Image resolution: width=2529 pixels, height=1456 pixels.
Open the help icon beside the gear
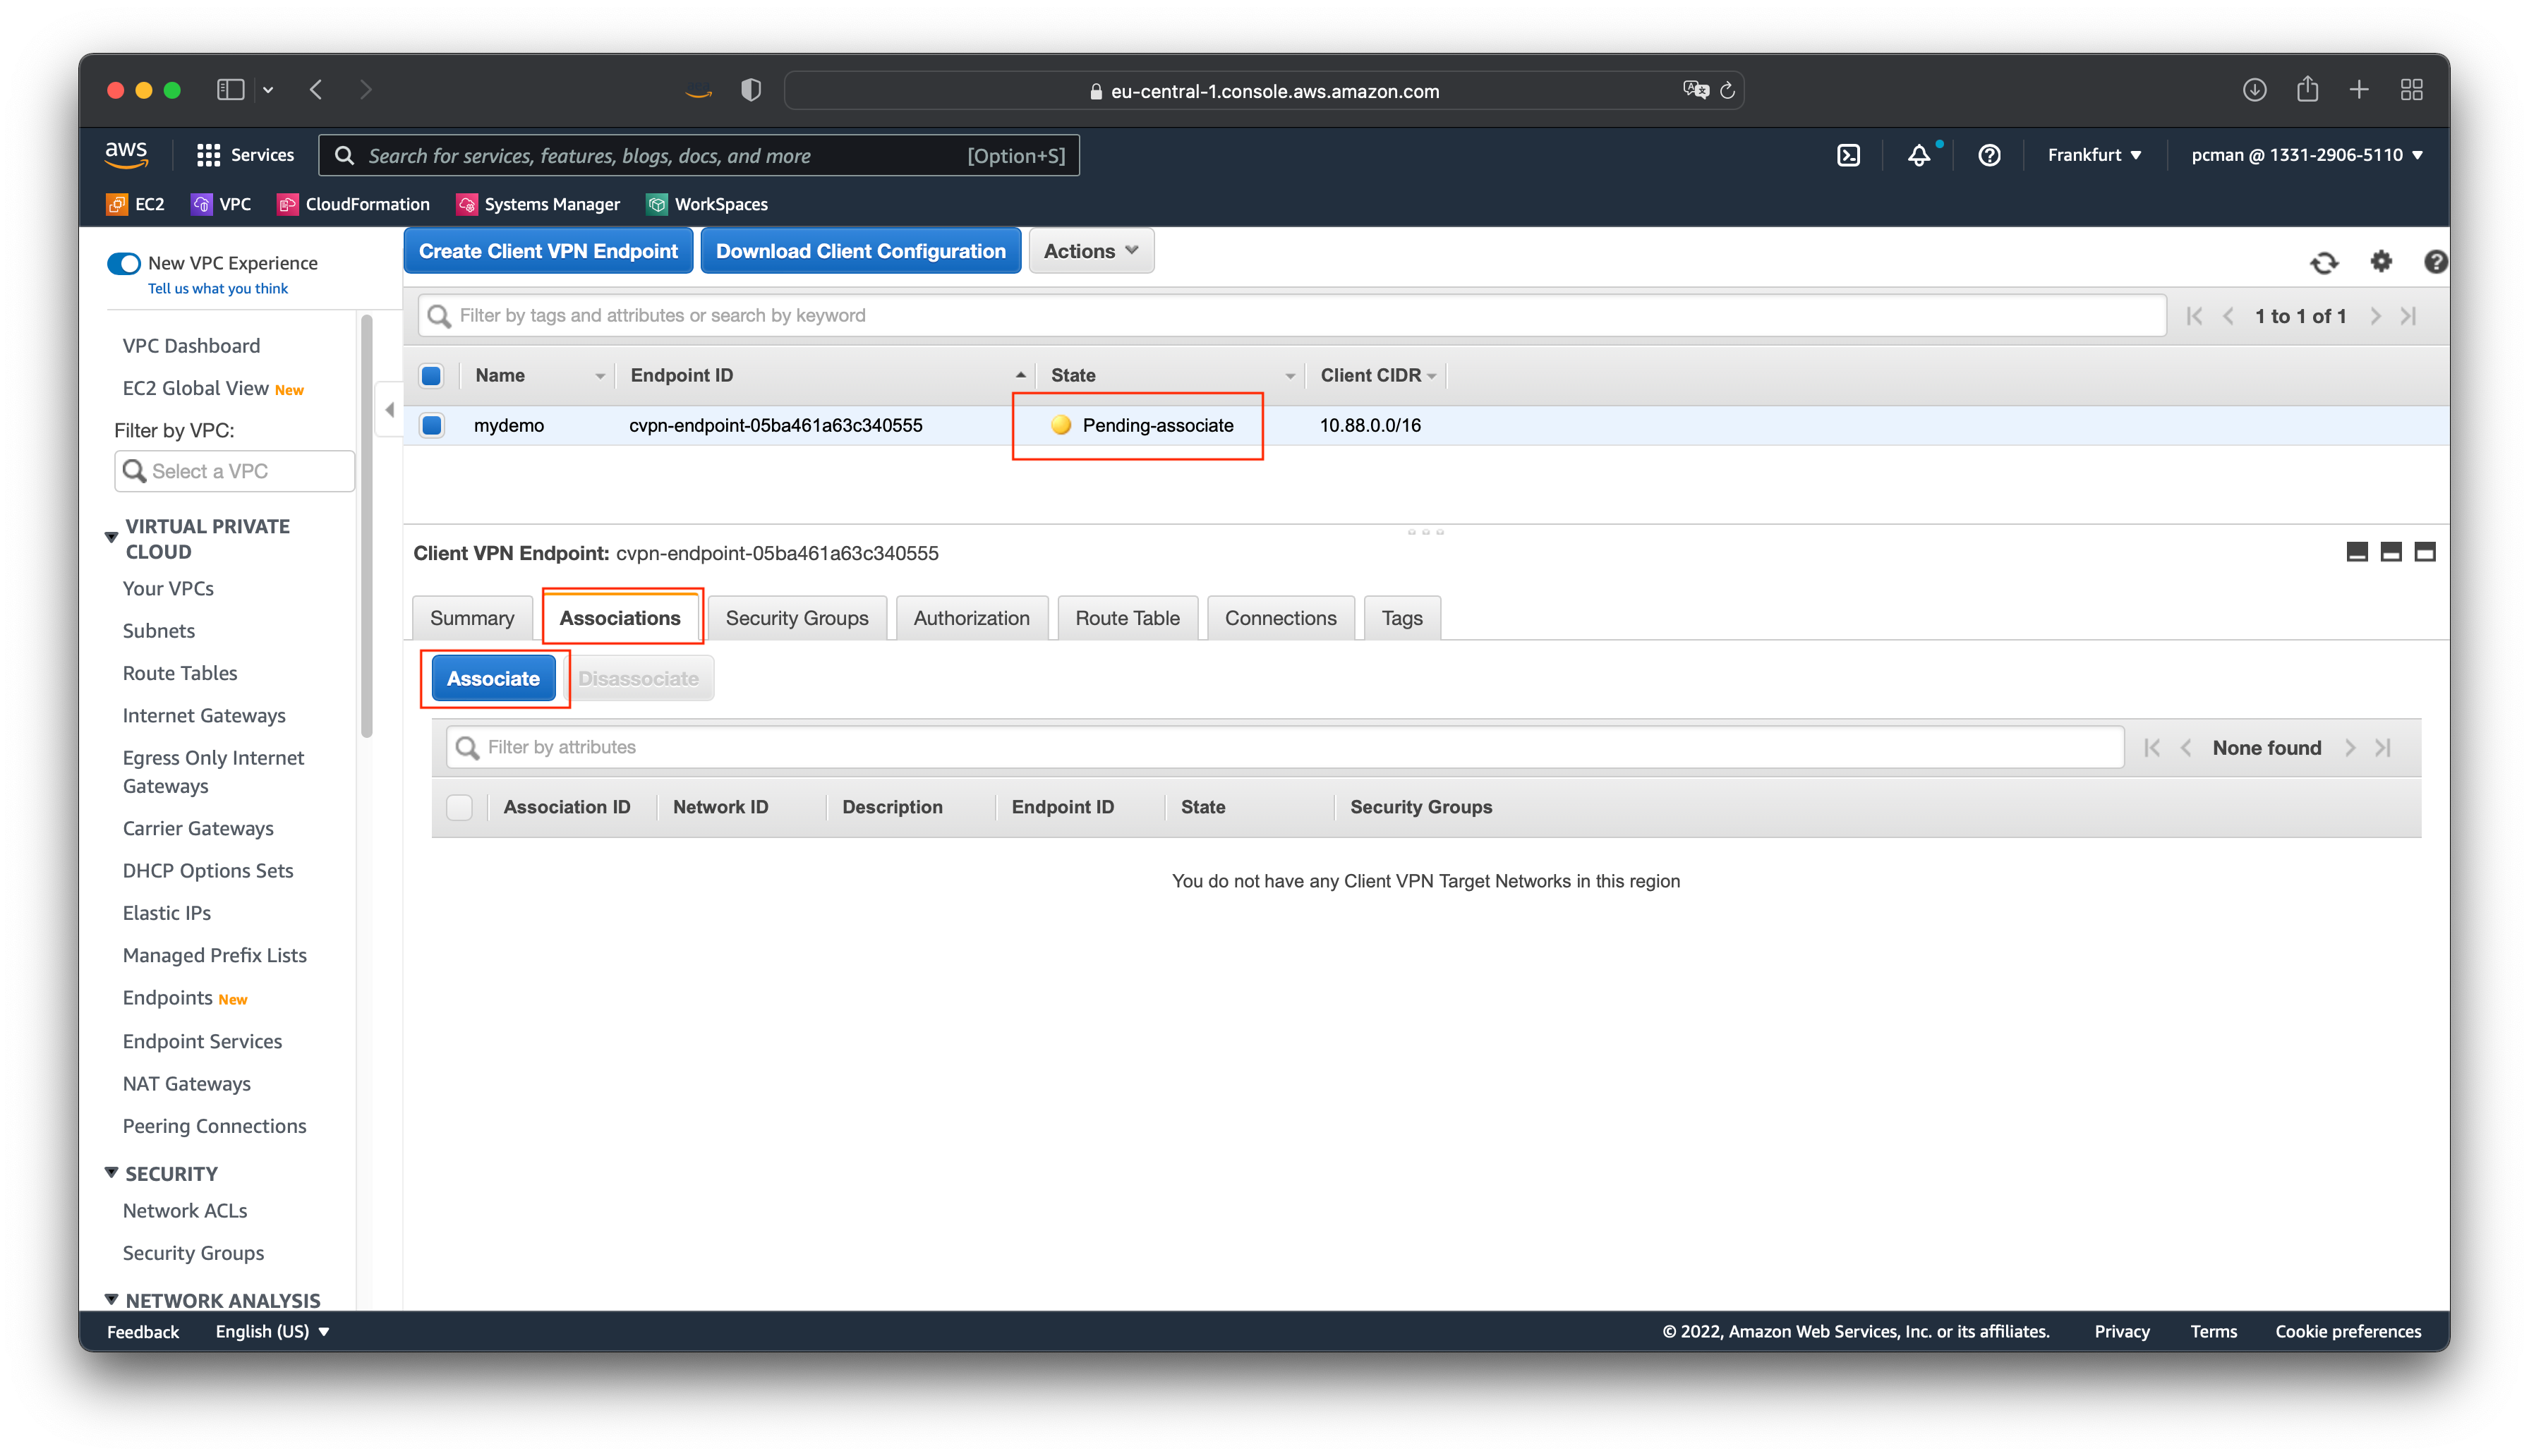2435,261
